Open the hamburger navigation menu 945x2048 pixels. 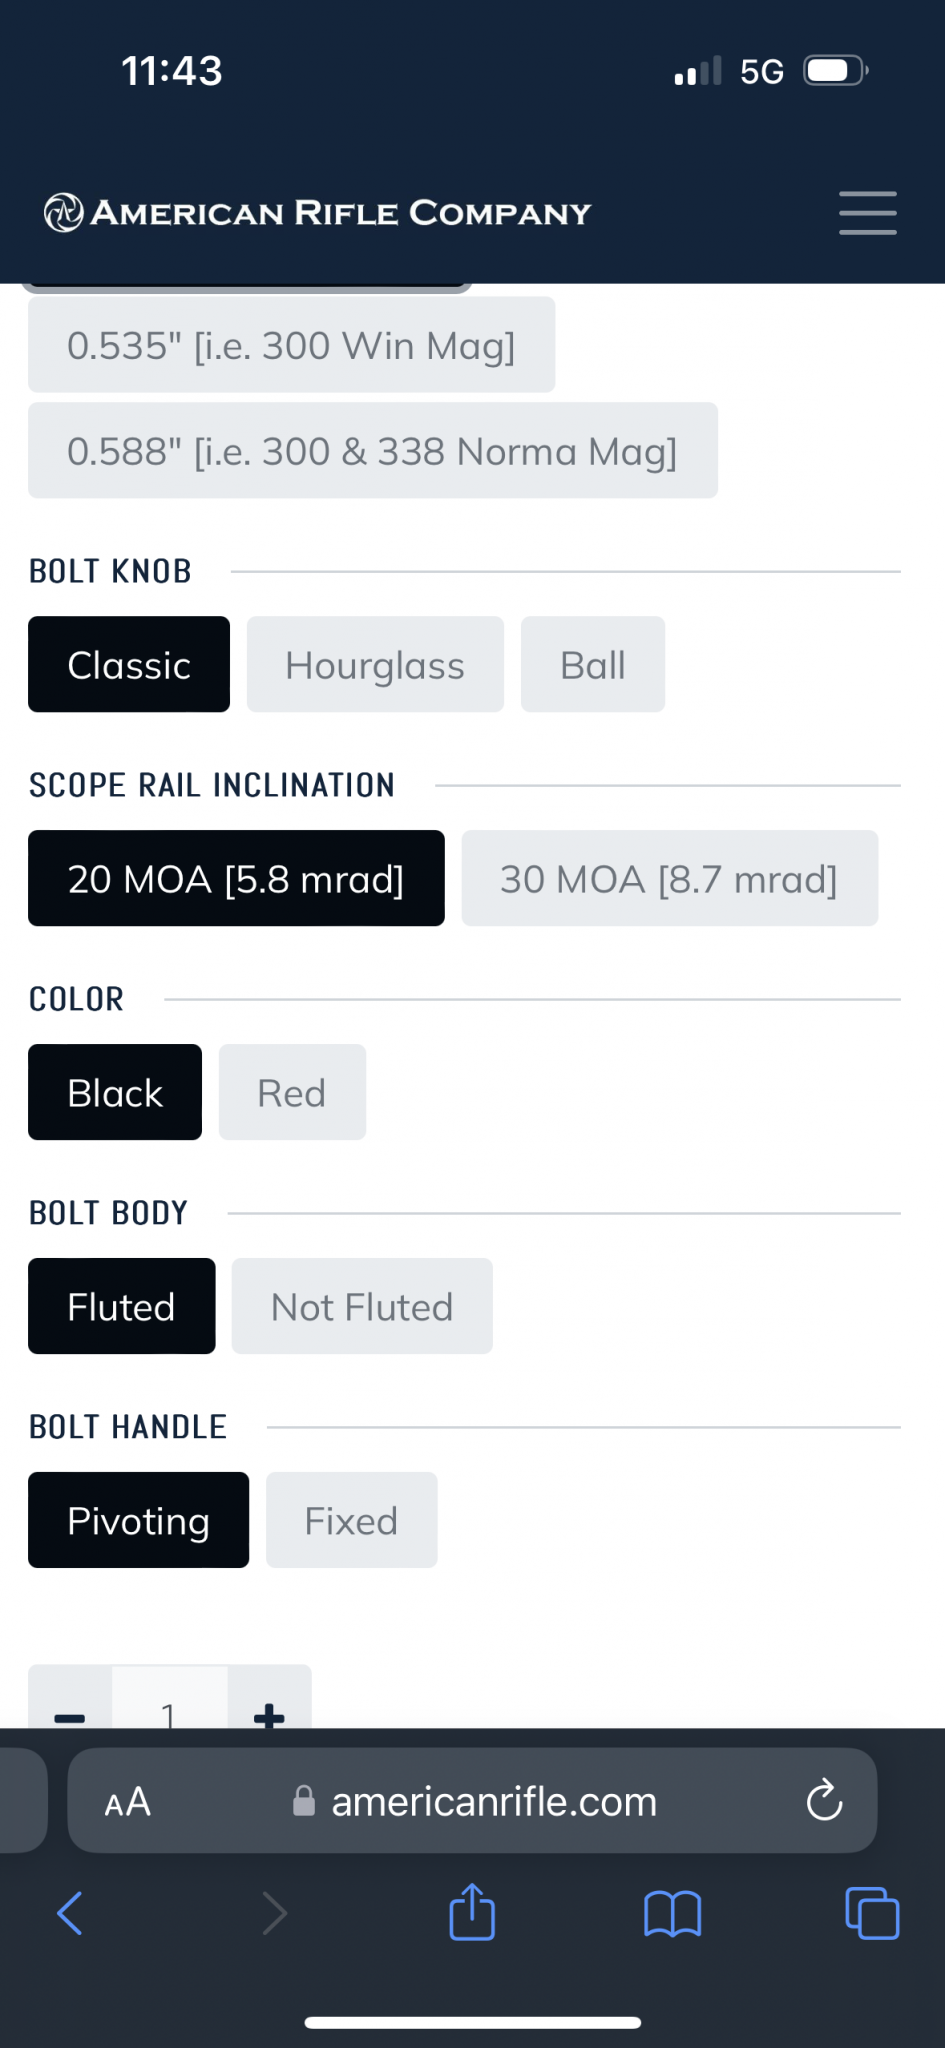click(867, 213)
